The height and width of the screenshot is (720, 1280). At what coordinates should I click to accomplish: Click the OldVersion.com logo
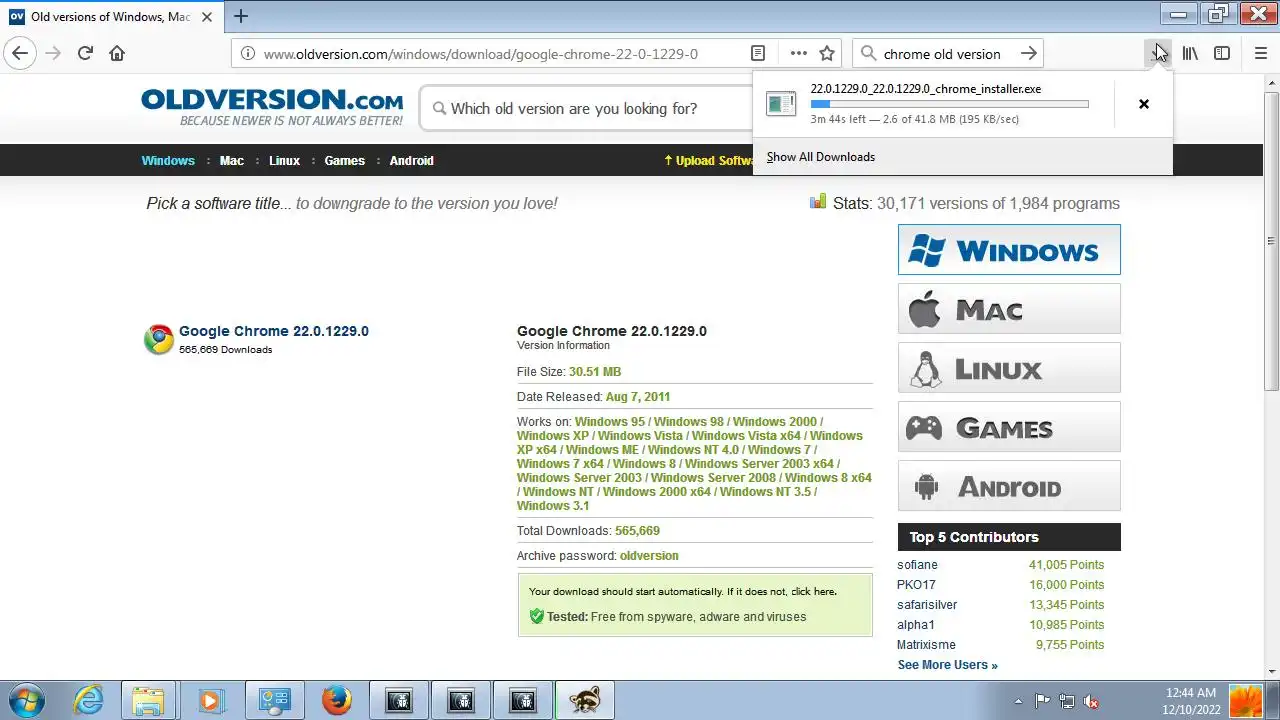272,107
